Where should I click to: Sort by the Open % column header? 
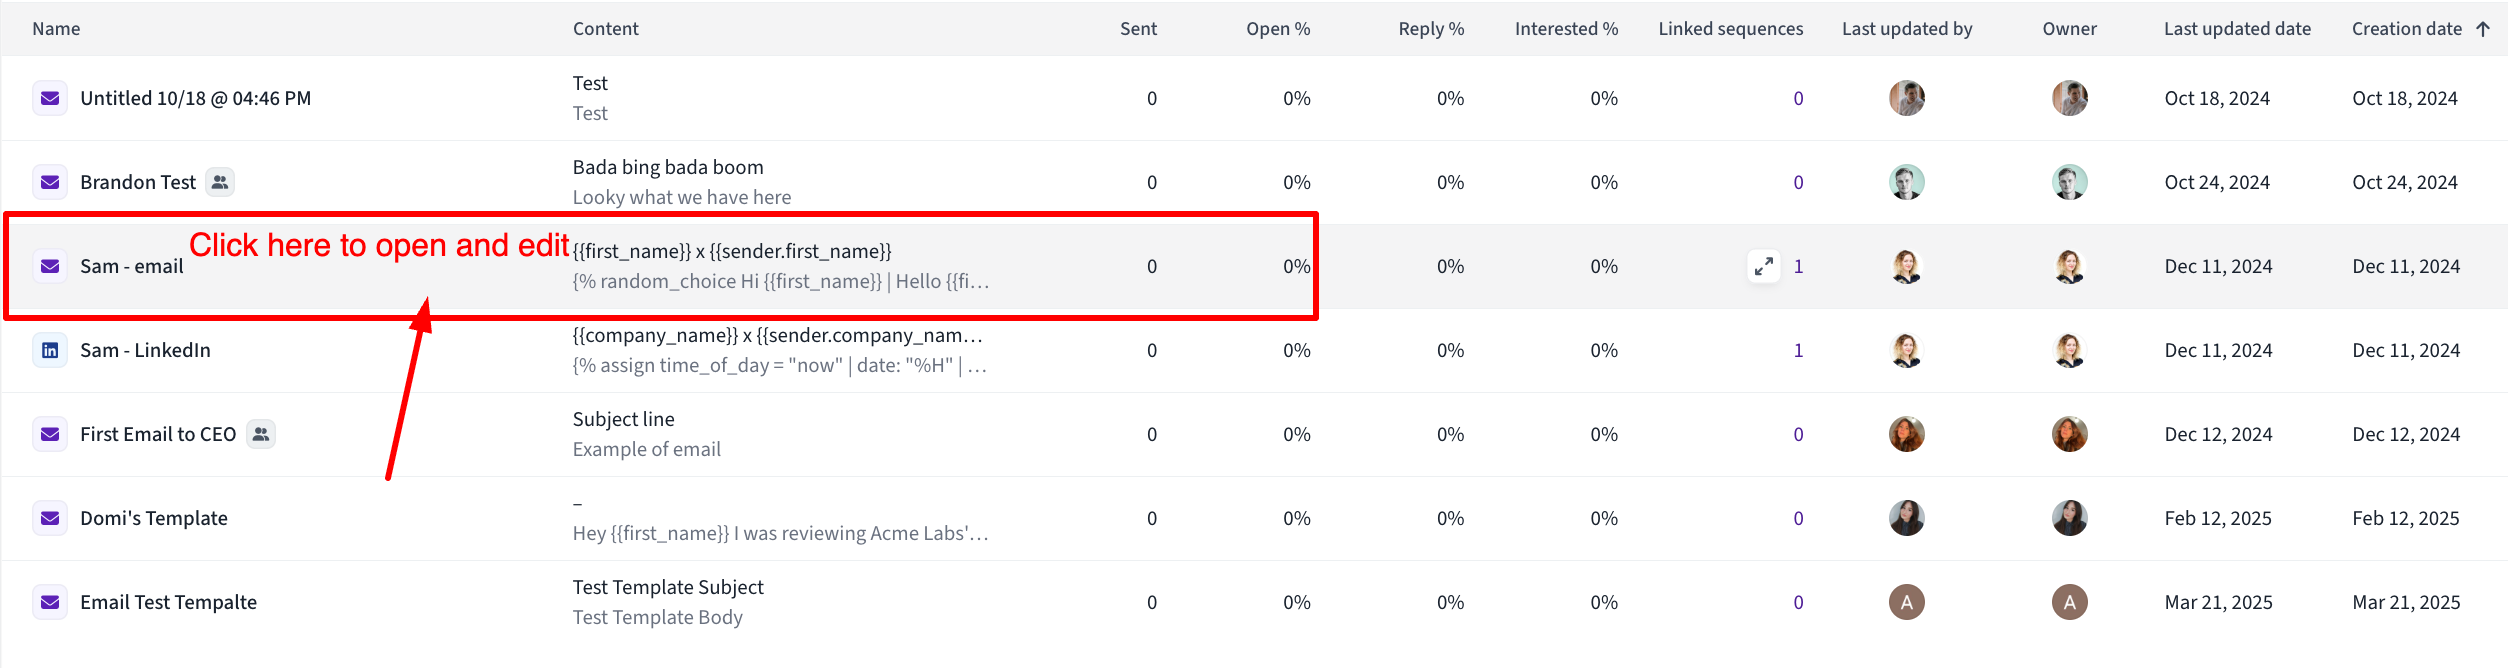pyautogui.click(x=1278, y=29)
